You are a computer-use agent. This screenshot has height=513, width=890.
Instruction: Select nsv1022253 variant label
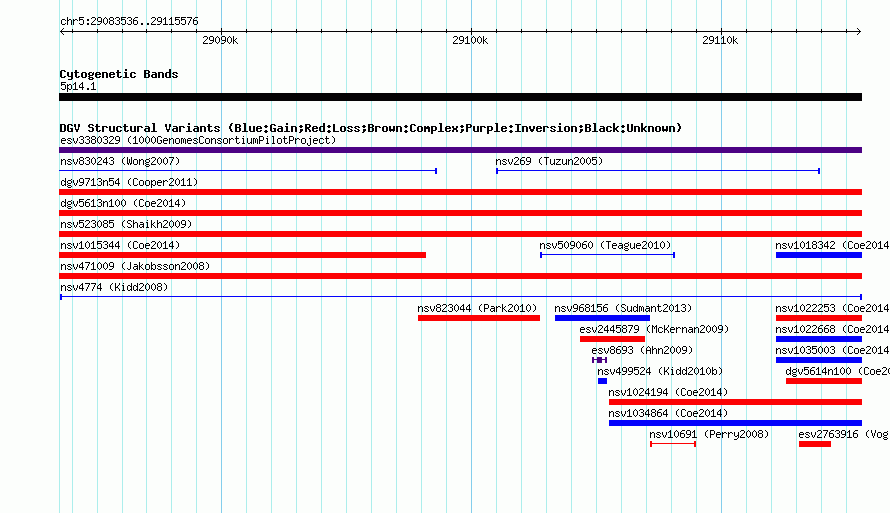click(832, 308)
